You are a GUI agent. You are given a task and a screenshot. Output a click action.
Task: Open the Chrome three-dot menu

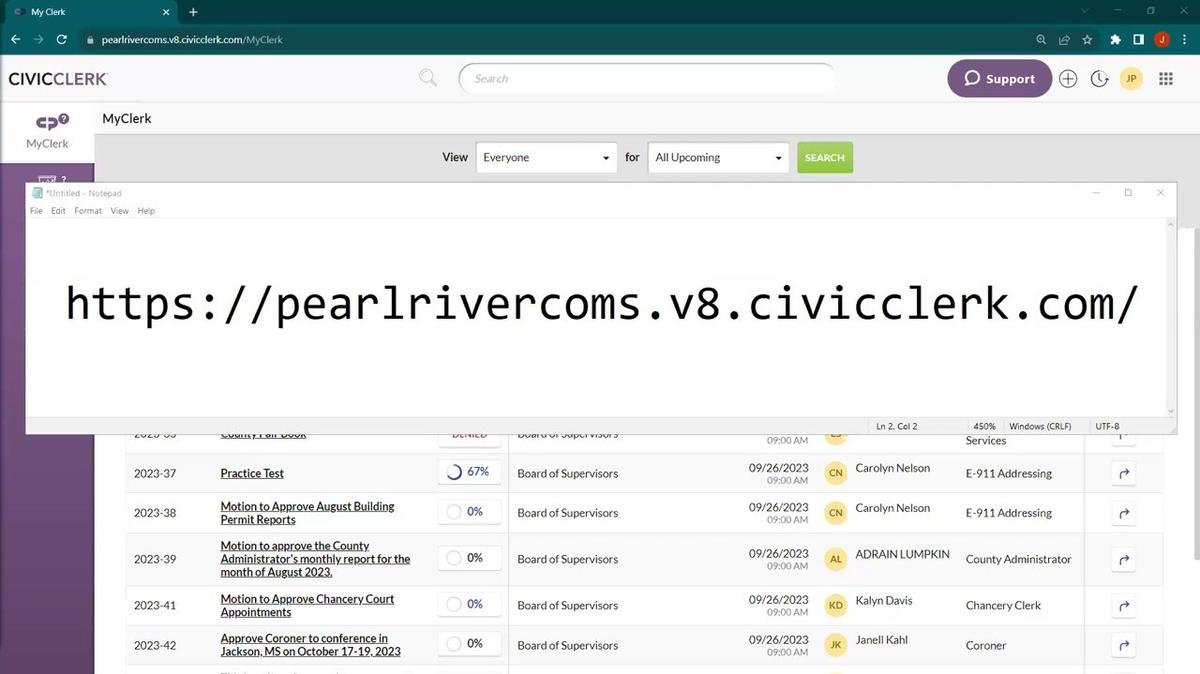(x=1184, y=40)
